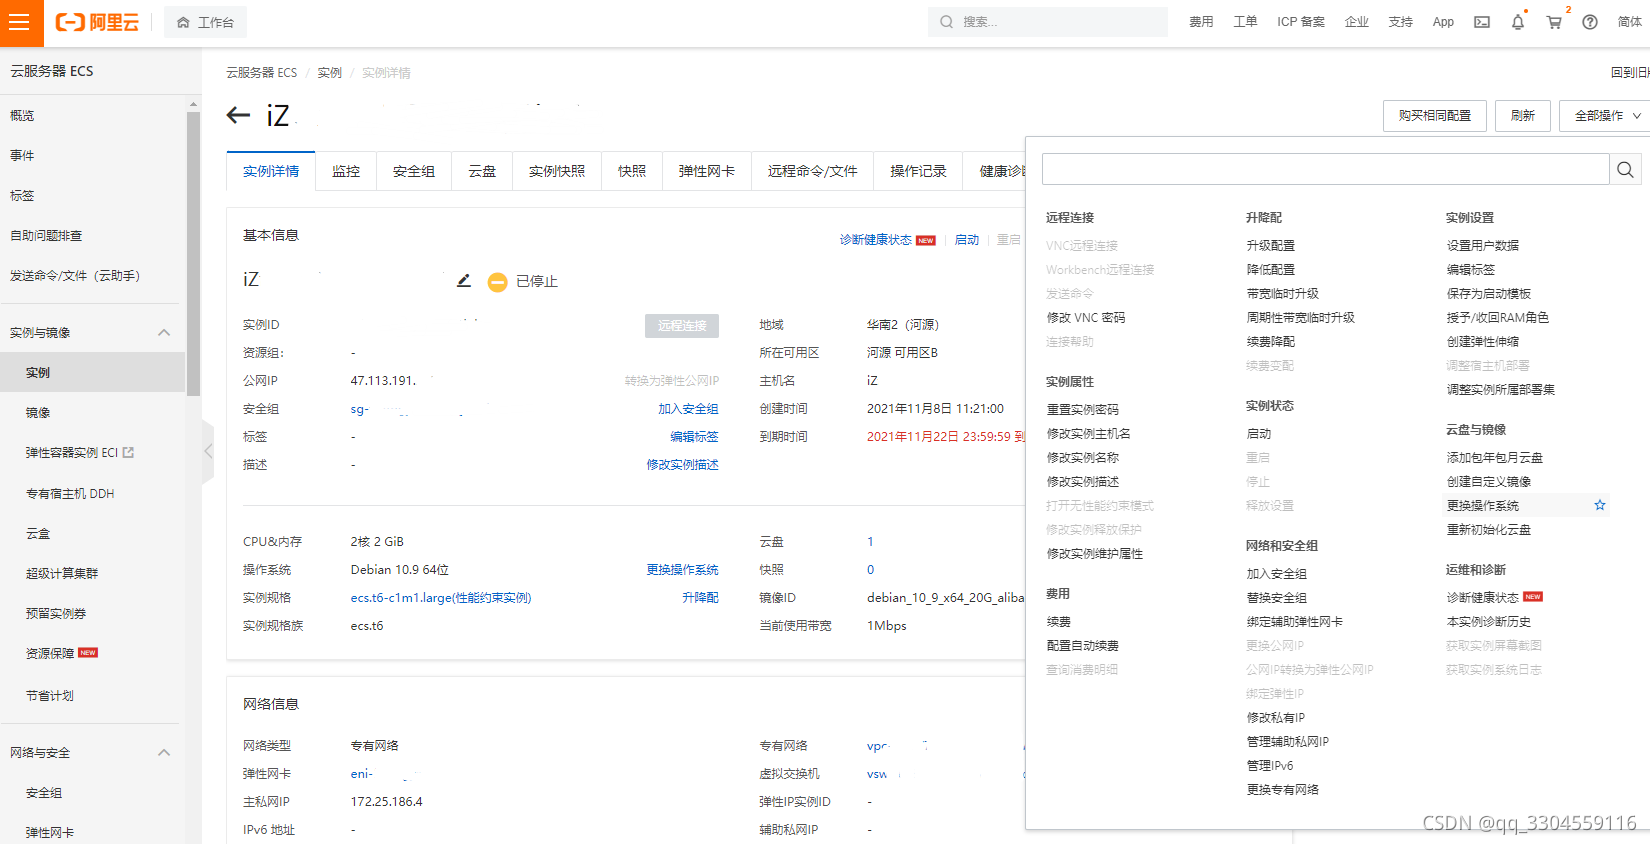Viewport: 1652px width, 844px height.
Task: Switch to the 操作记录 tab
Action: [918, 171]
